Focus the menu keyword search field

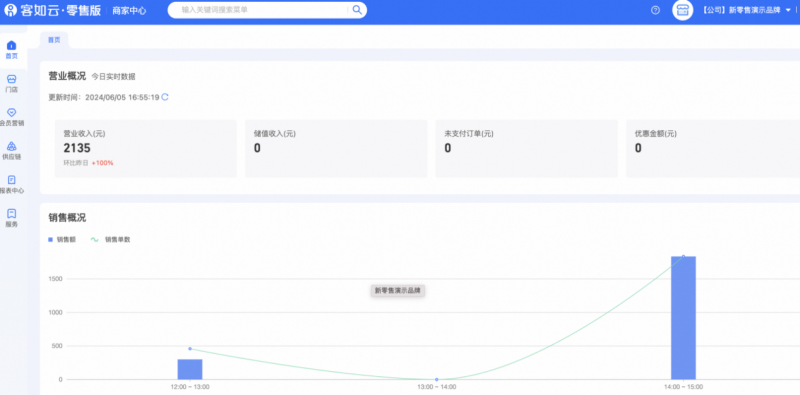tap(258, 10)
